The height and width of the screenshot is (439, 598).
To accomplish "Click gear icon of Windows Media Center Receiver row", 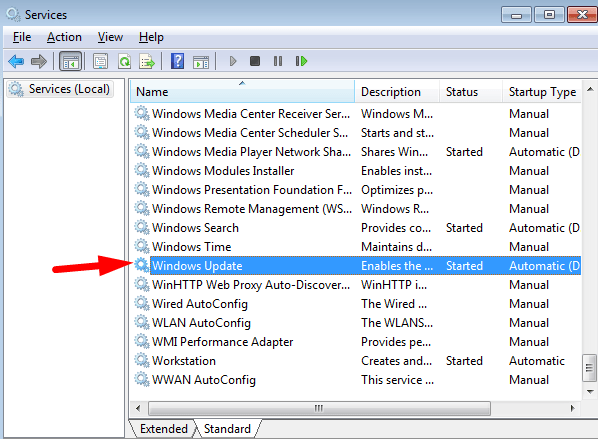I will (142, 113).
